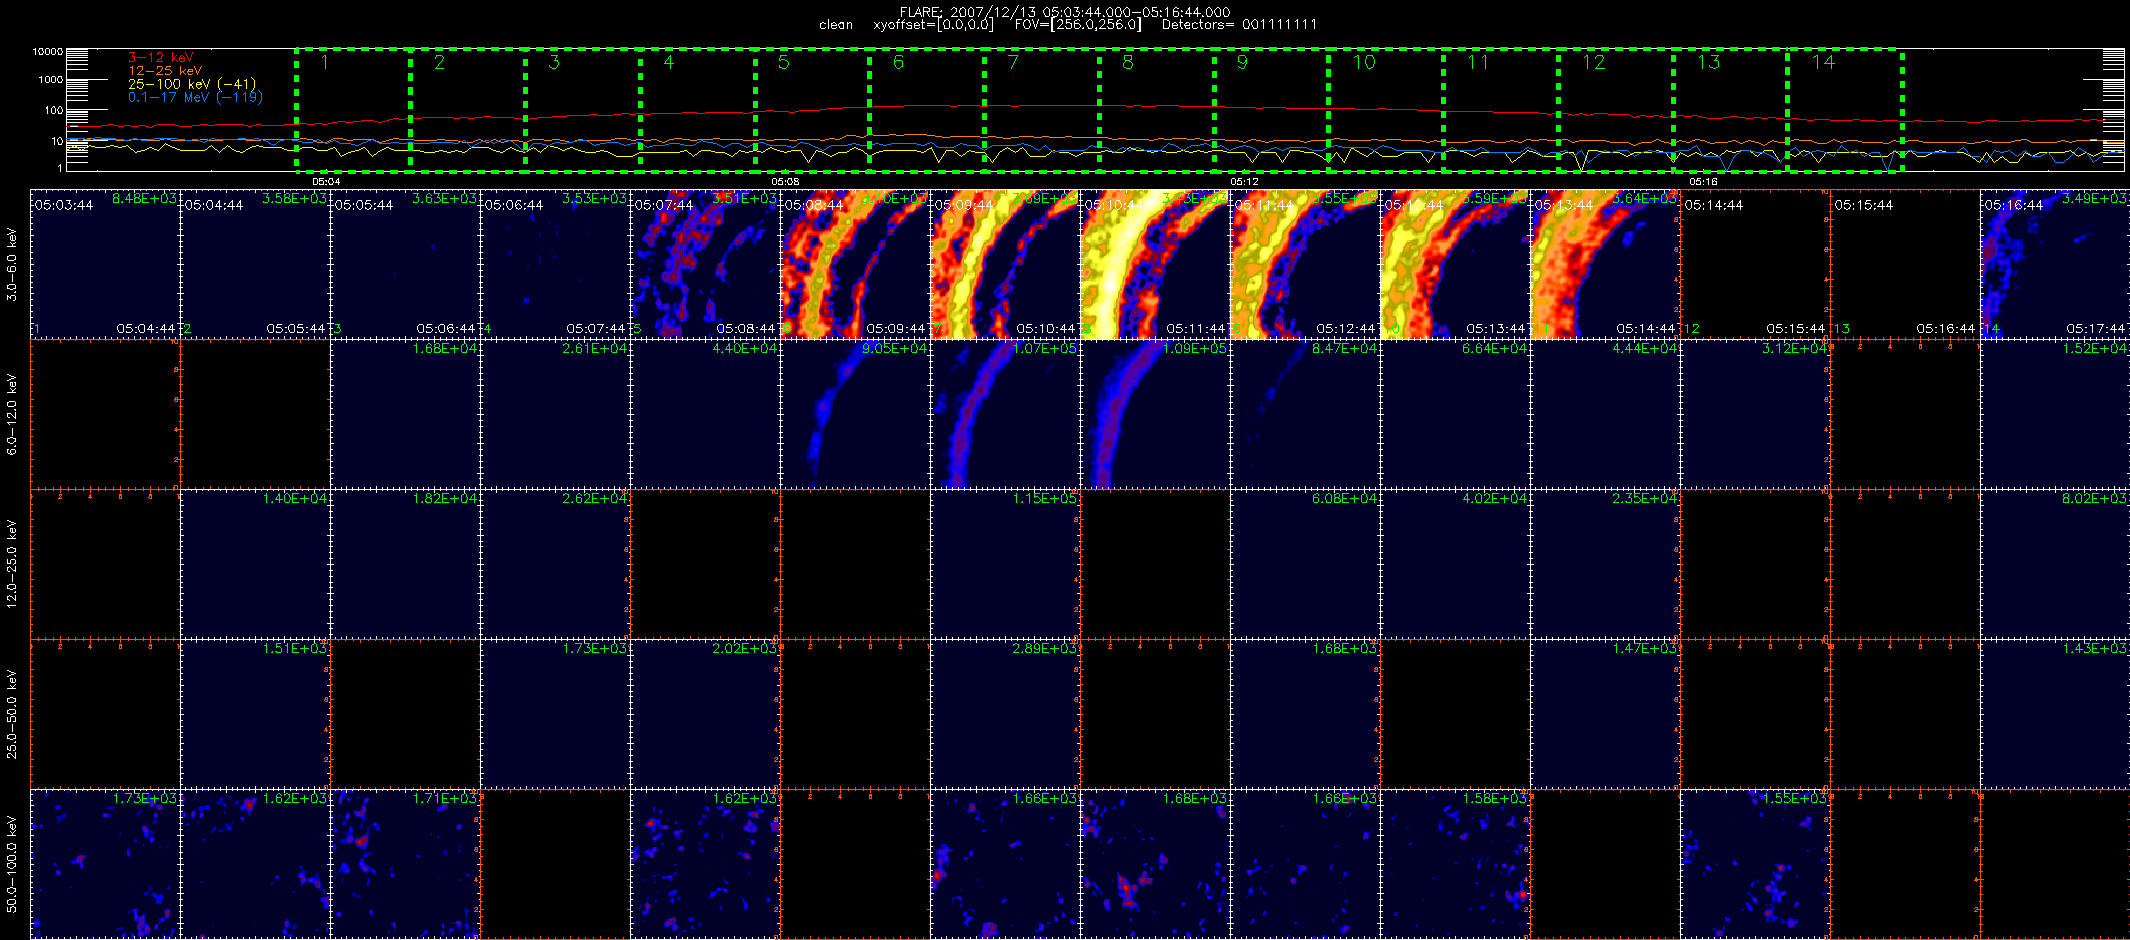Open the 50-100 keV image labeled 1.55E+03
This screenshot has width=2130, height=940.
point(1755,864)
